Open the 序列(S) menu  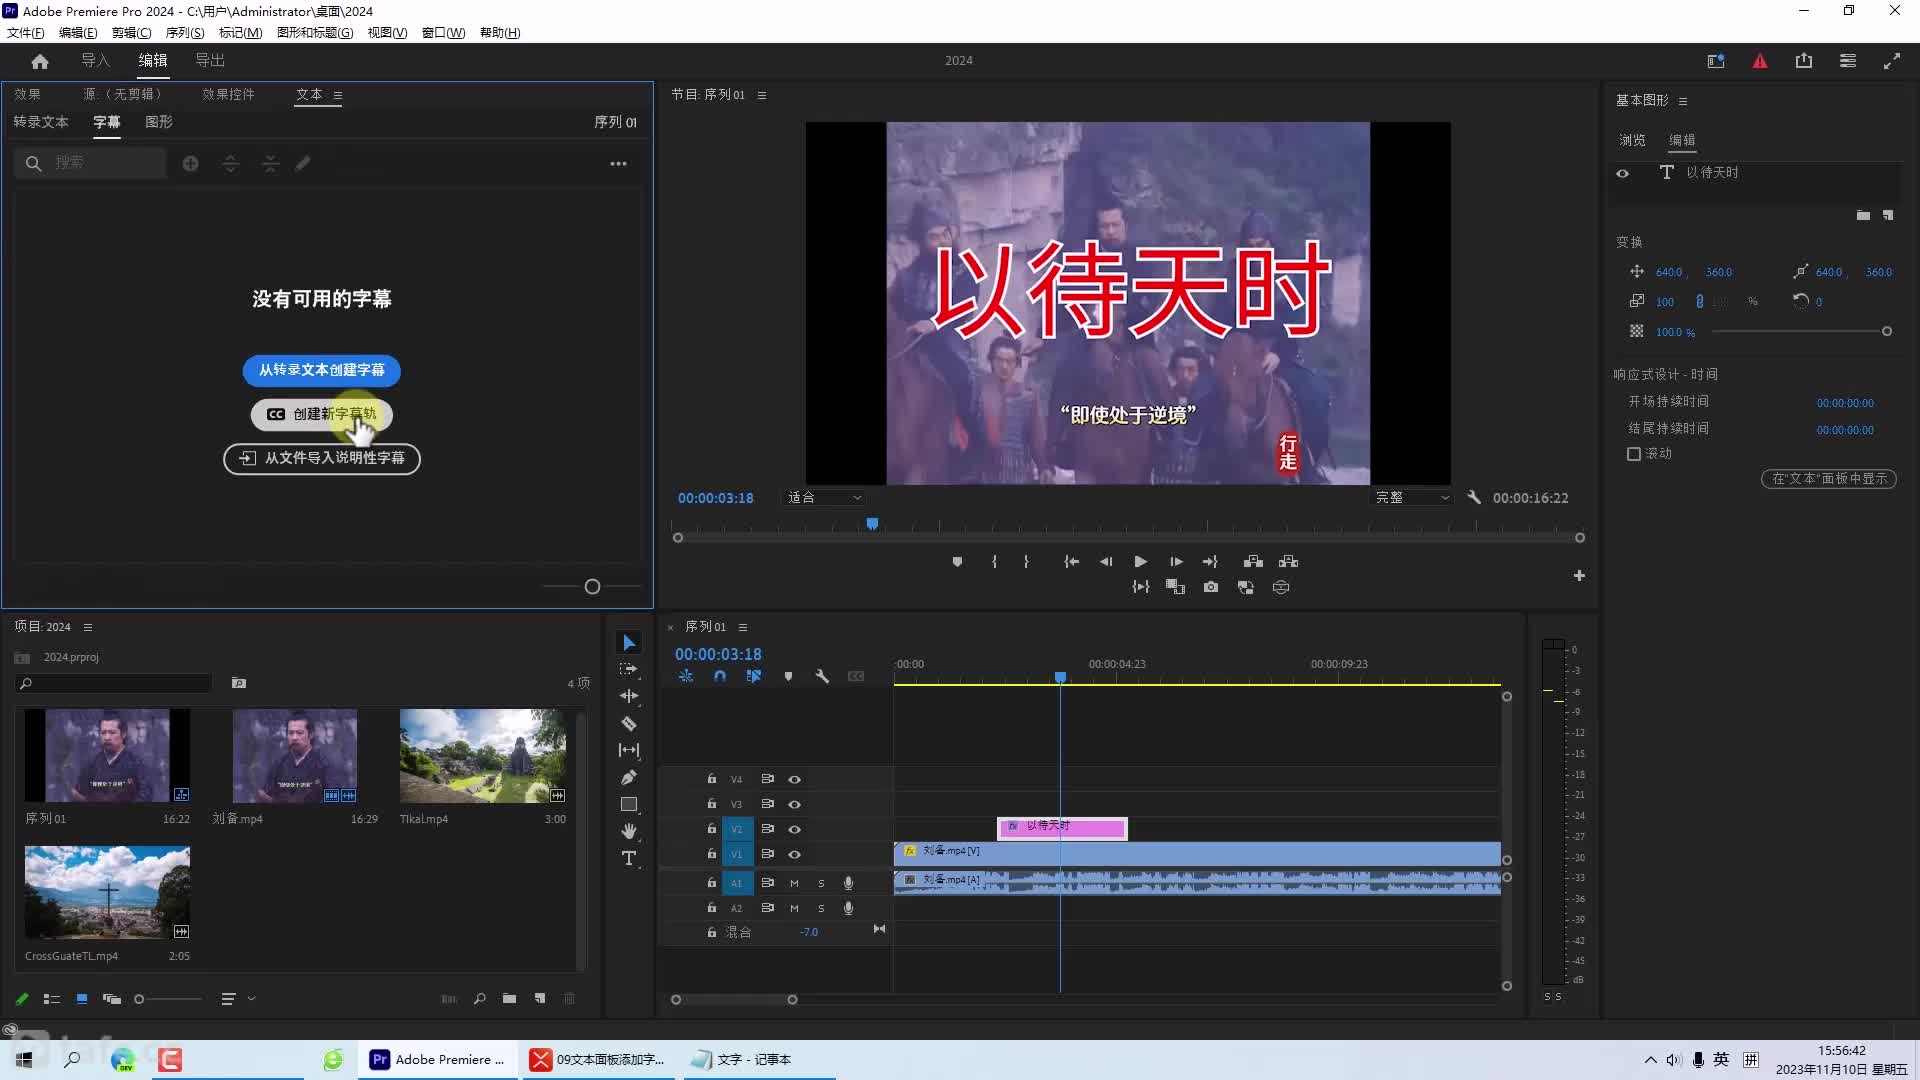[185, 33]
